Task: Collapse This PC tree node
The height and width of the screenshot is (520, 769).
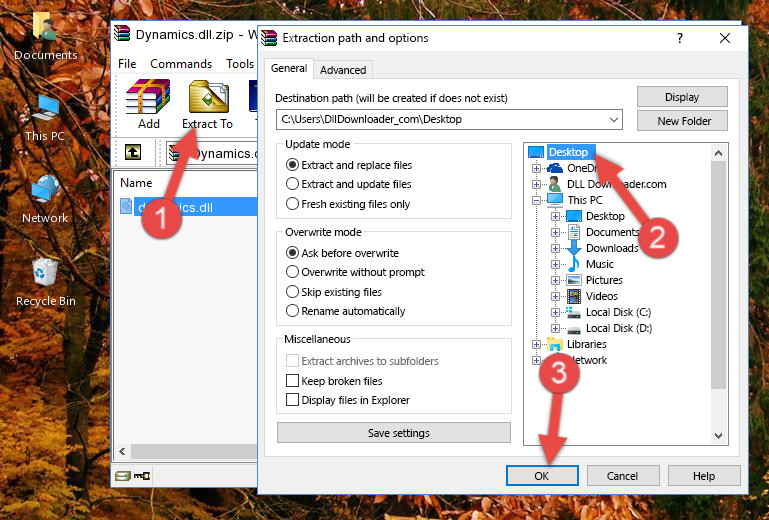Action: click(537, 200)
